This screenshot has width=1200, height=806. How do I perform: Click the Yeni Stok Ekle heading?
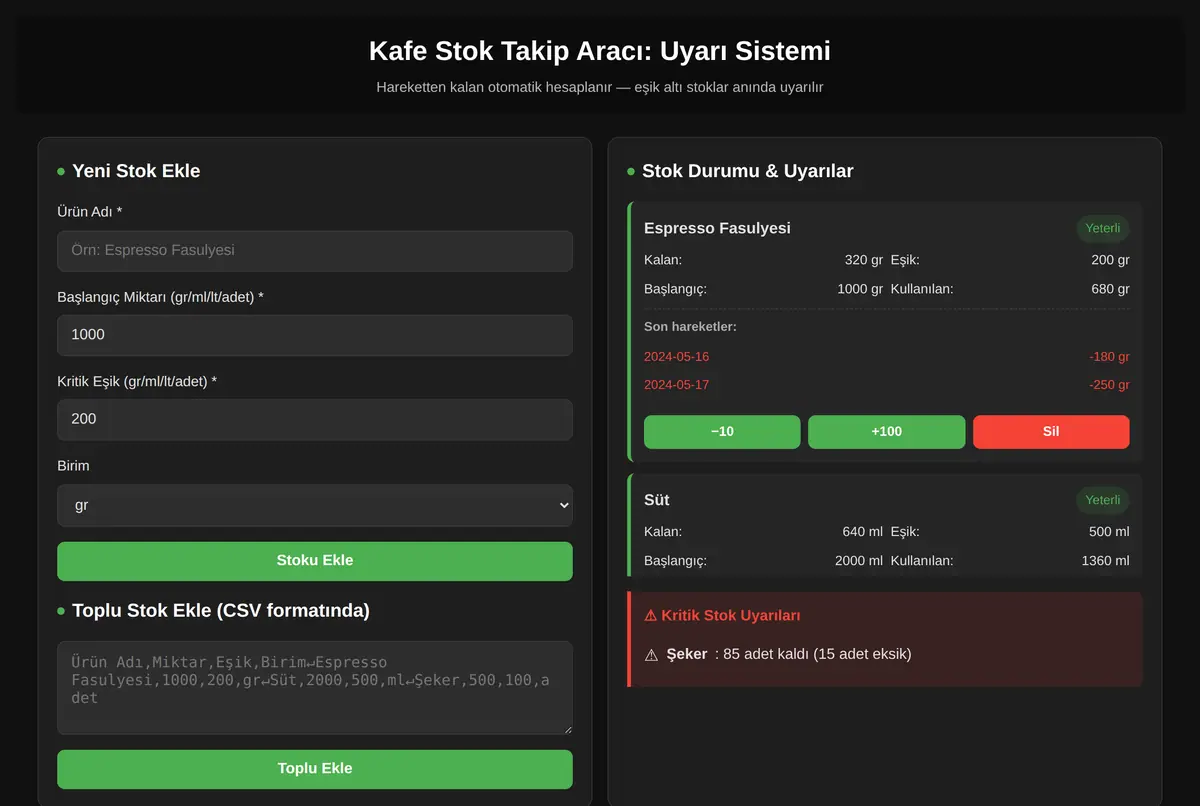136,171
